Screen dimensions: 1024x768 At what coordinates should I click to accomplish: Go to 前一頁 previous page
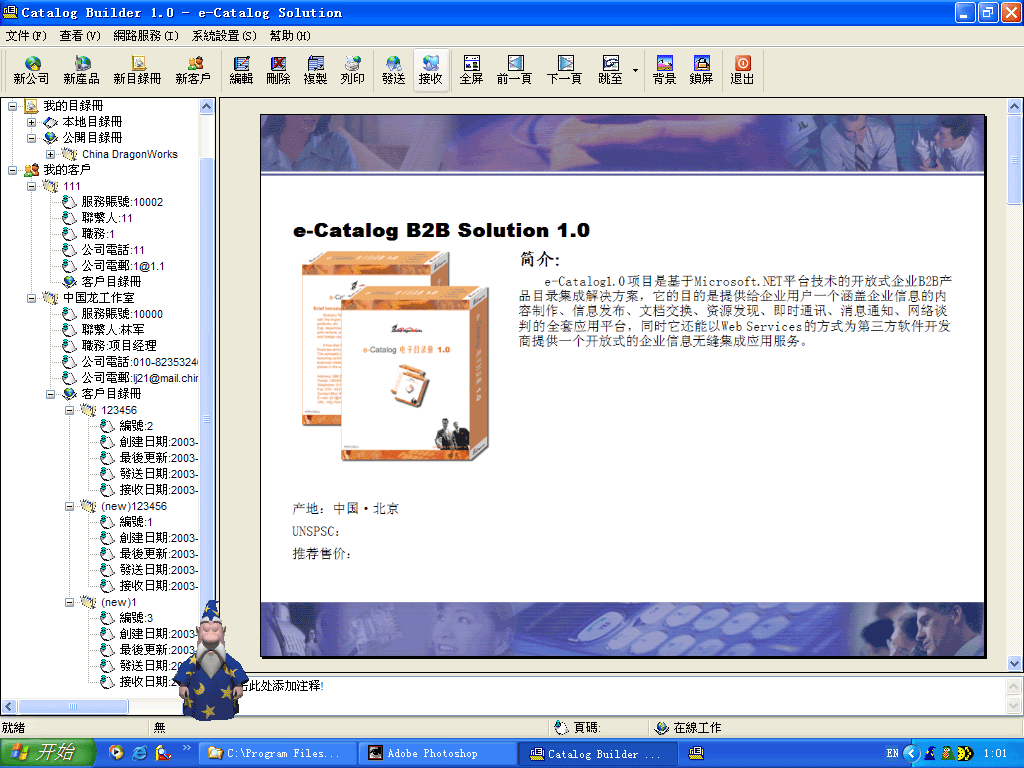(515, 71)
